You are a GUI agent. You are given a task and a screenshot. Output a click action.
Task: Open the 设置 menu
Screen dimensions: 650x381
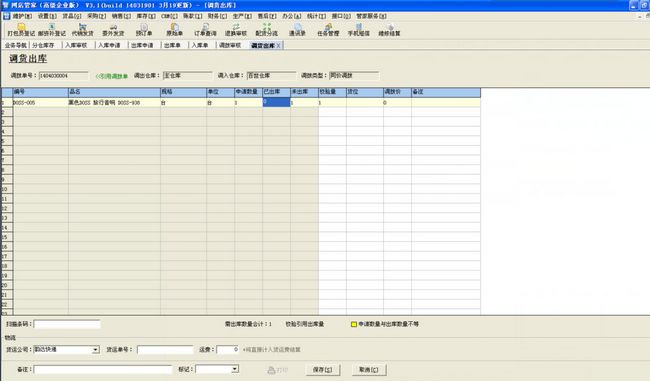coord(47,16)
